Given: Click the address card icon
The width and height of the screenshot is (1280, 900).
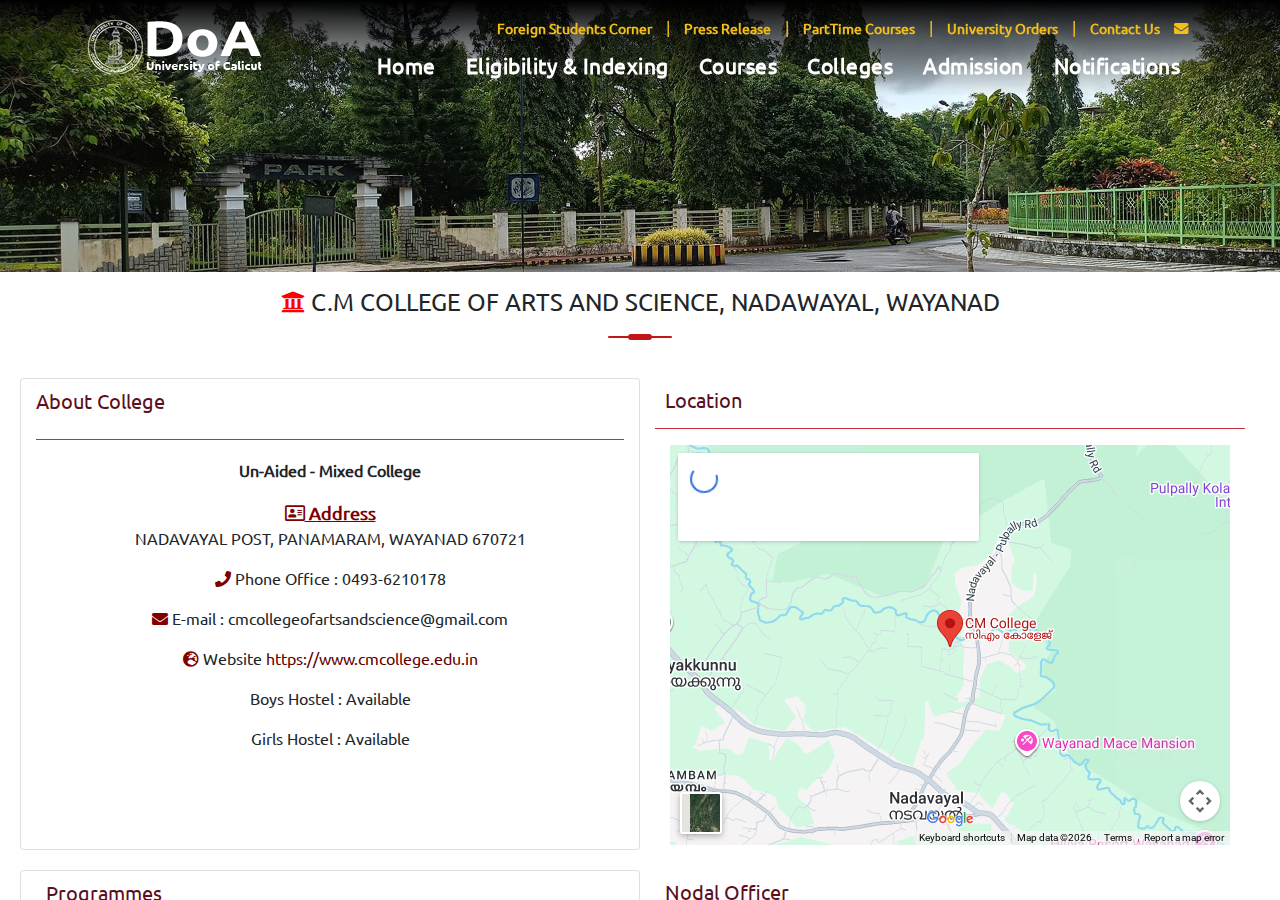Looking at the screenshot, I should pyautogui.click(x=295, y=513).
